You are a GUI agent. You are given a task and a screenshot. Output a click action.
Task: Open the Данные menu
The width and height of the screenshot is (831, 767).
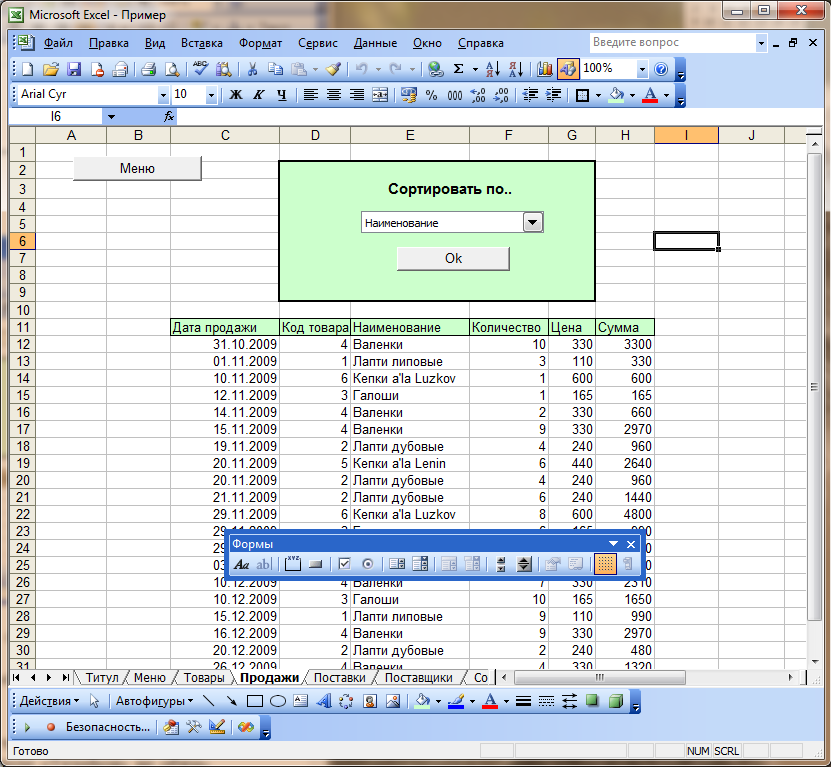[375, 43]
